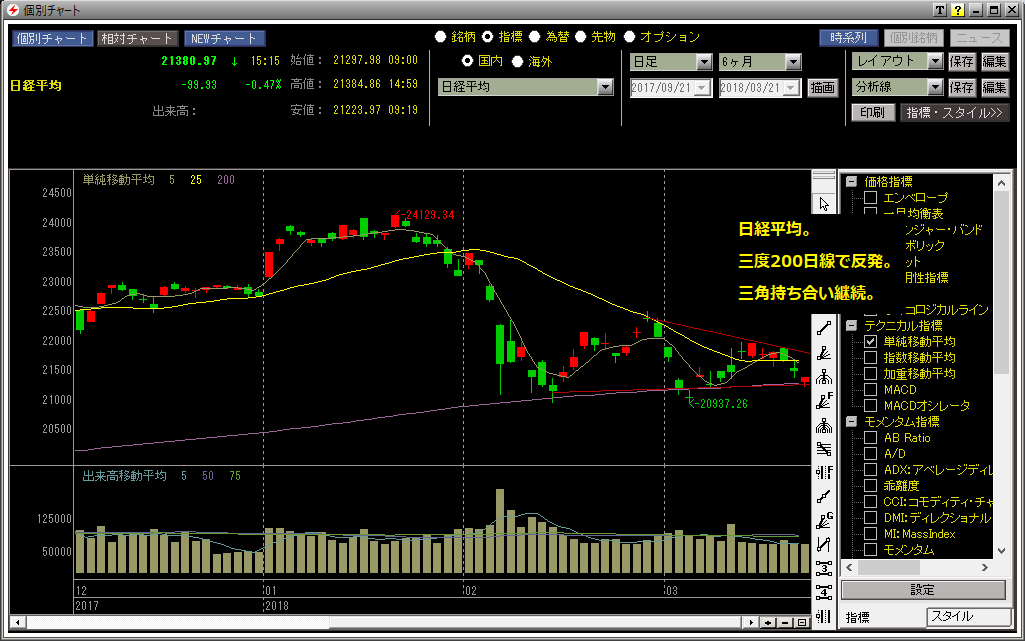This screenshot has width=1025, height=641.
Task: Switch to 相対チャート tab
Action: point(137,39)
